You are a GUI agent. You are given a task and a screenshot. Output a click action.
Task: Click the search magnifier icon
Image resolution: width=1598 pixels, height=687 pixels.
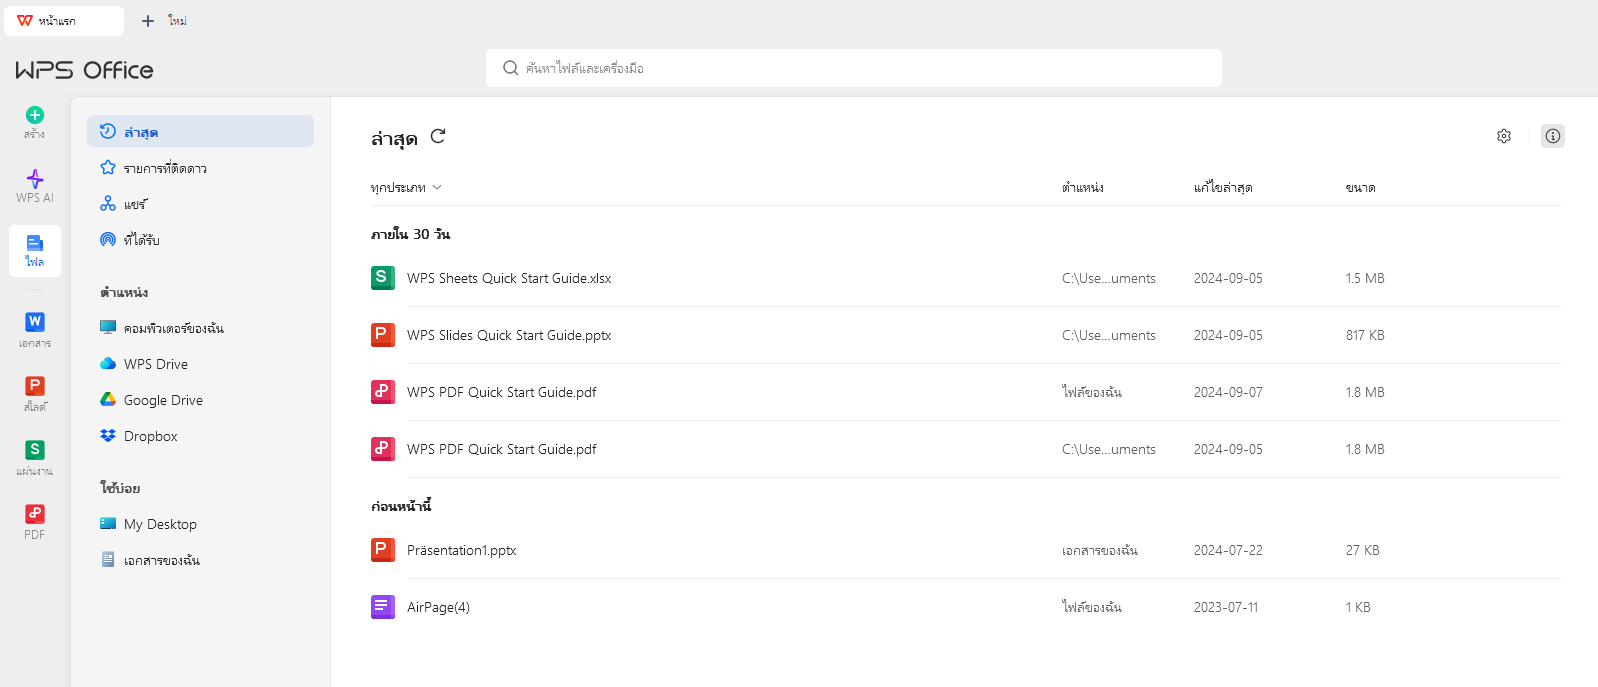tap(511, 68)
